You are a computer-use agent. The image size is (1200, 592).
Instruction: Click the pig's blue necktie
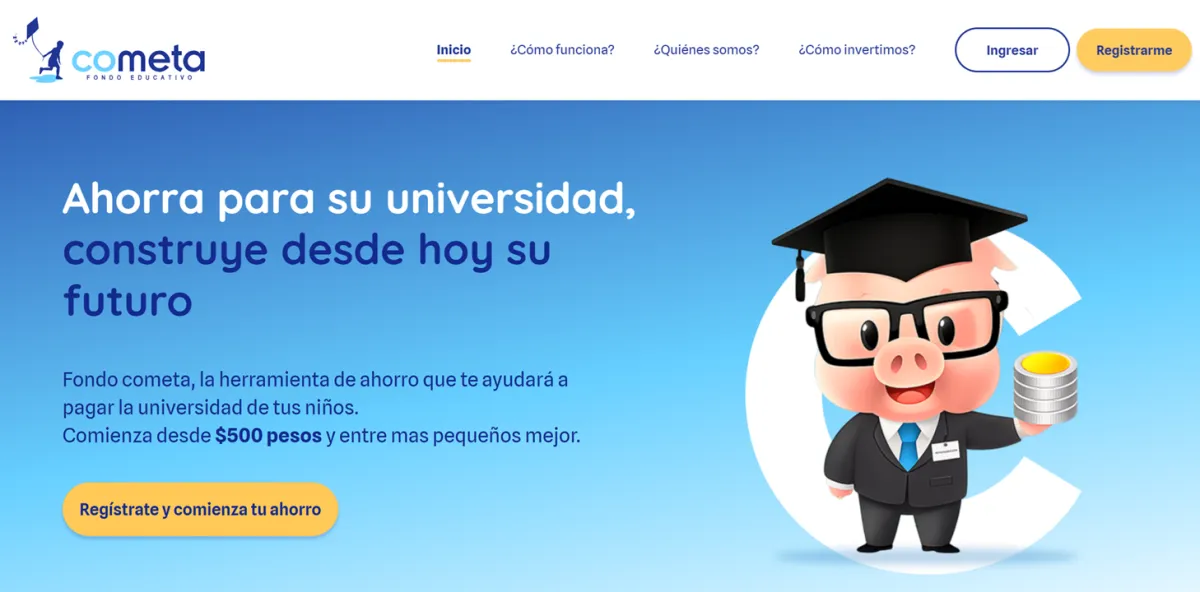[x=908, y=445]
